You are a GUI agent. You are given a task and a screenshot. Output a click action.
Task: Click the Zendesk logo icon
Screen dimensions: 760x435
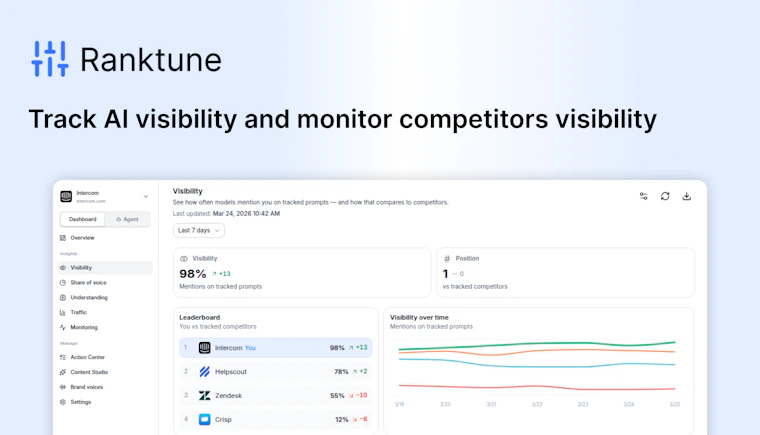(205, 396)
